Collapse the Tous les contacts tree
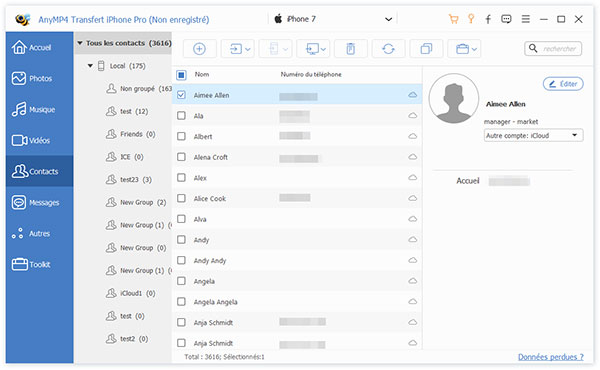 [x=80, y=43]
